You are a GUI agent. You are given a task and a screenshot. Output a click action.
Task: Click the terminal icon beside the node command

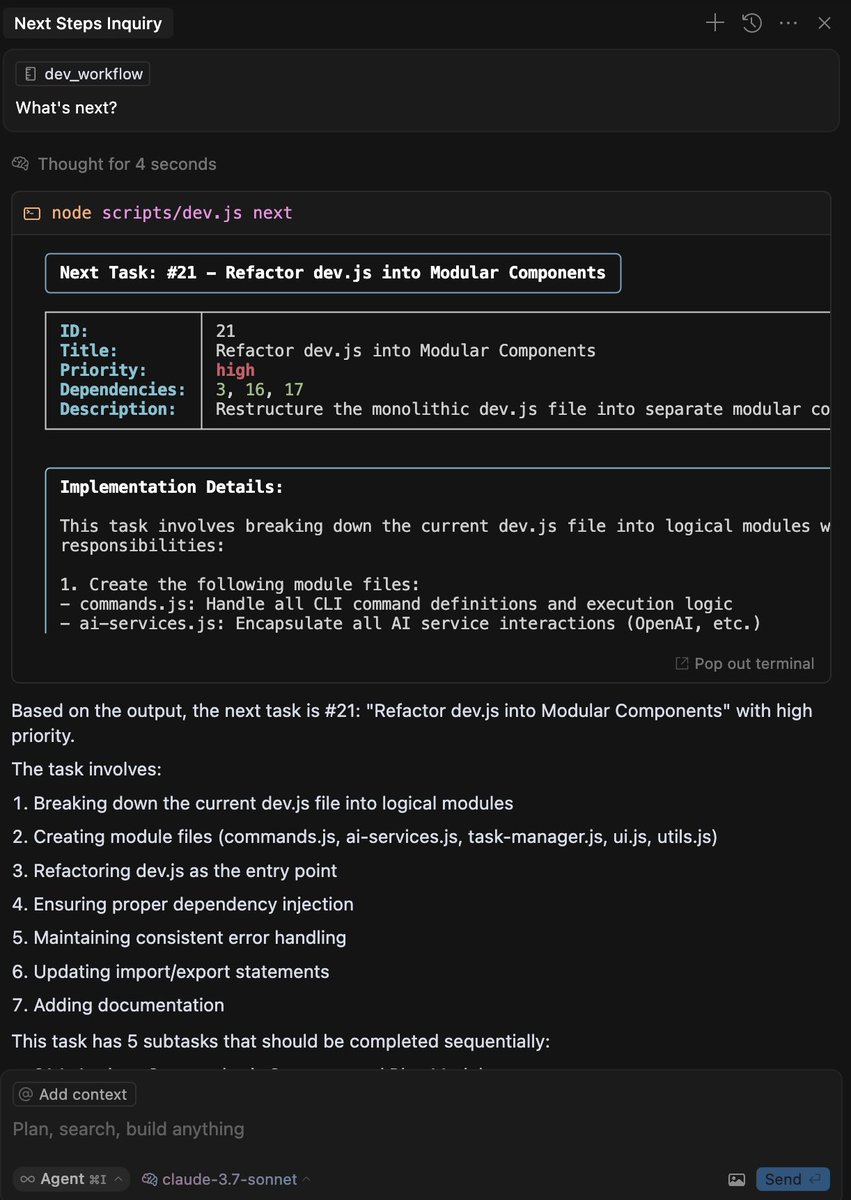pyautogui.click(x=33, y=213)
